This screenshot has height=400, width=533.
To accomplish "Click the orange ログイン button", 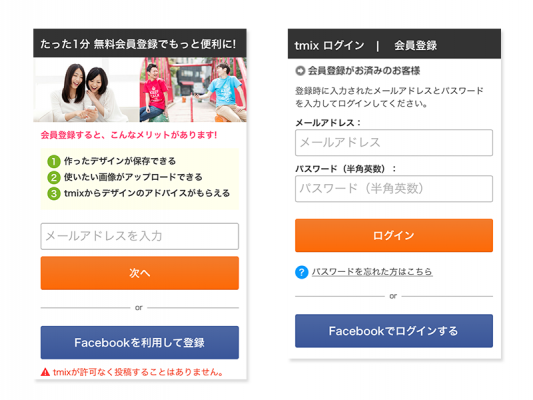I will [x=394, y=236].
